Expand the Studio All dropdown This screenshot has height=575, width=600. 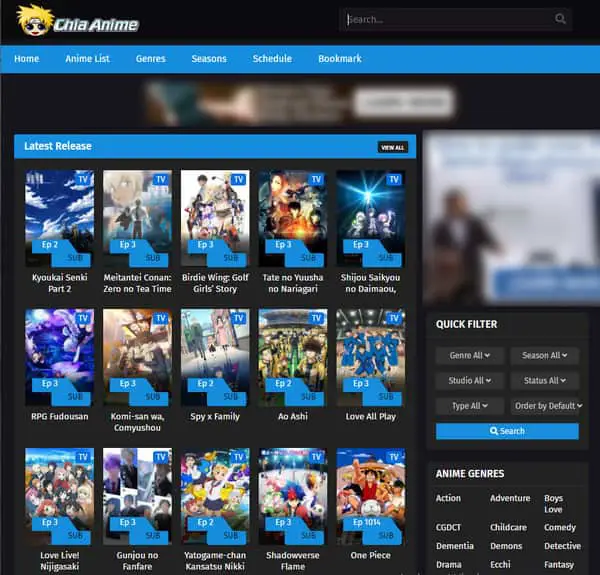(x=470, y=381)
